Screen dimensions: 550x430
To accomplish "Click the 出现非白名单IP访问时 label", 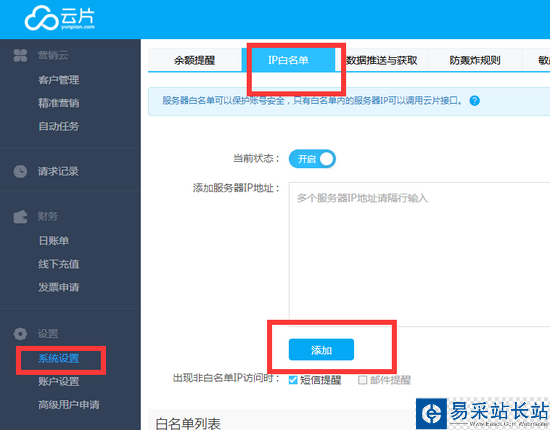I will click(x=226, y=378).
